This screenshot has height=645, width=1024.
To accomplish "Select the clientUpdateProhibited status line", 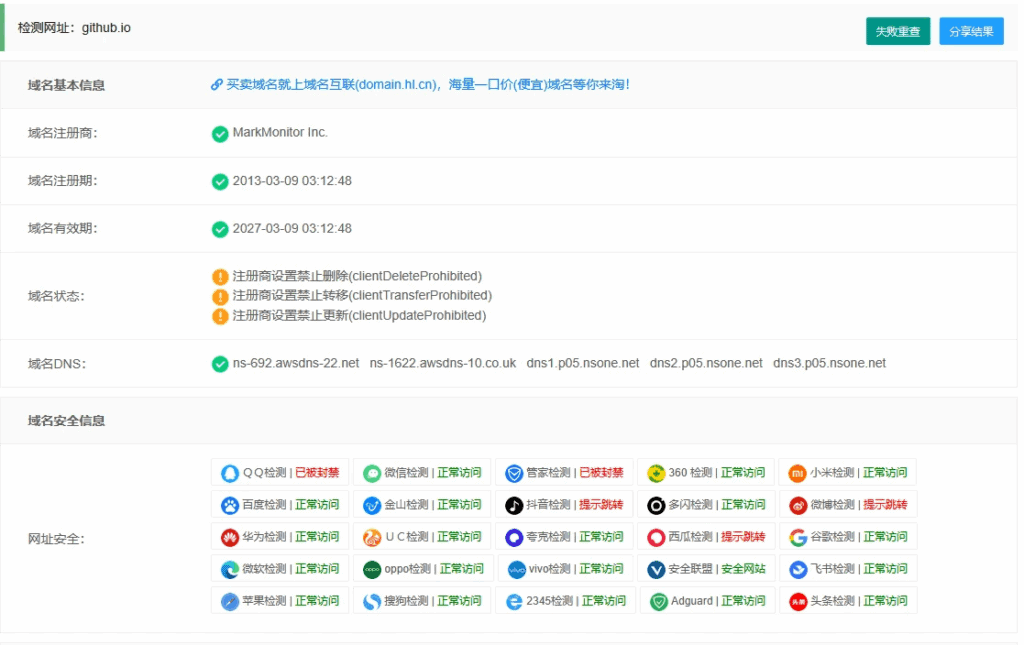I will 359,316.
